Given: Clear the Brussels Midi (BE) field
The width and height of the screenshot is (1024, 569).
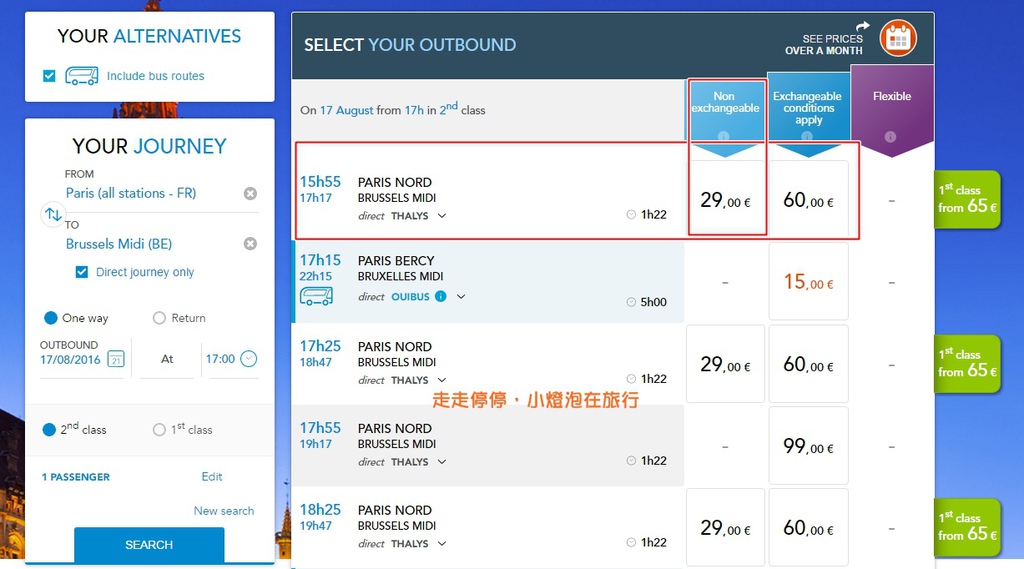Looking at the screenshot, I should pyautogui.click(x=250, y=244).
